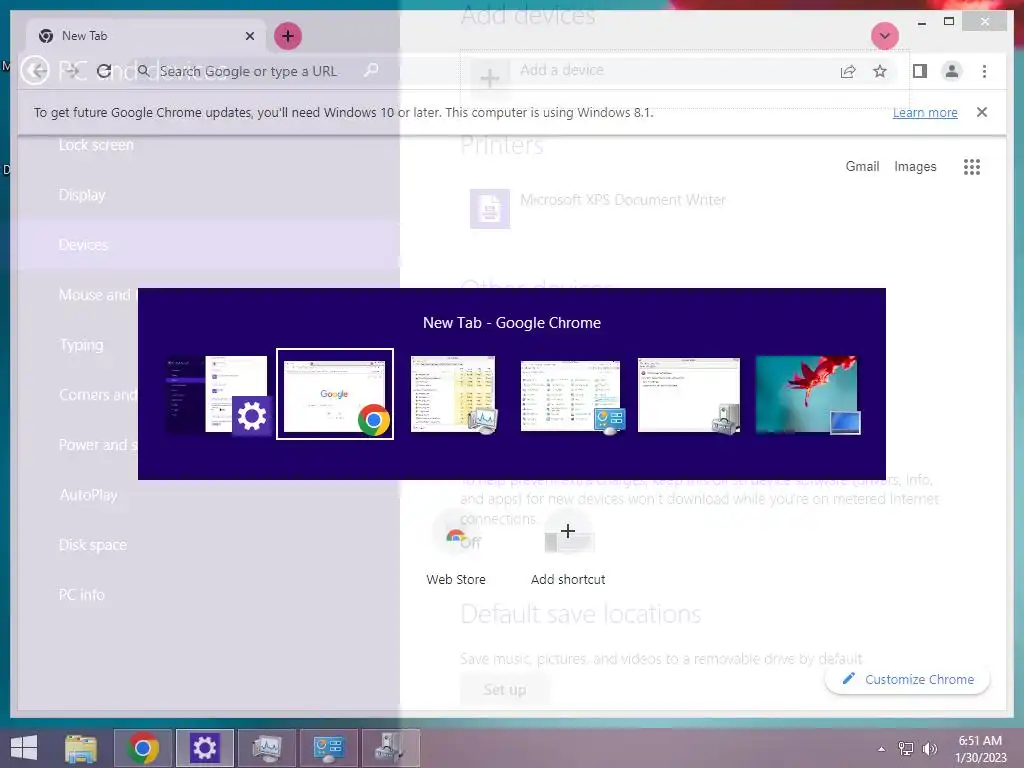The image size is (1024, 768).
Task: Click the Learn more link
Action: click(x=925, y=112)
